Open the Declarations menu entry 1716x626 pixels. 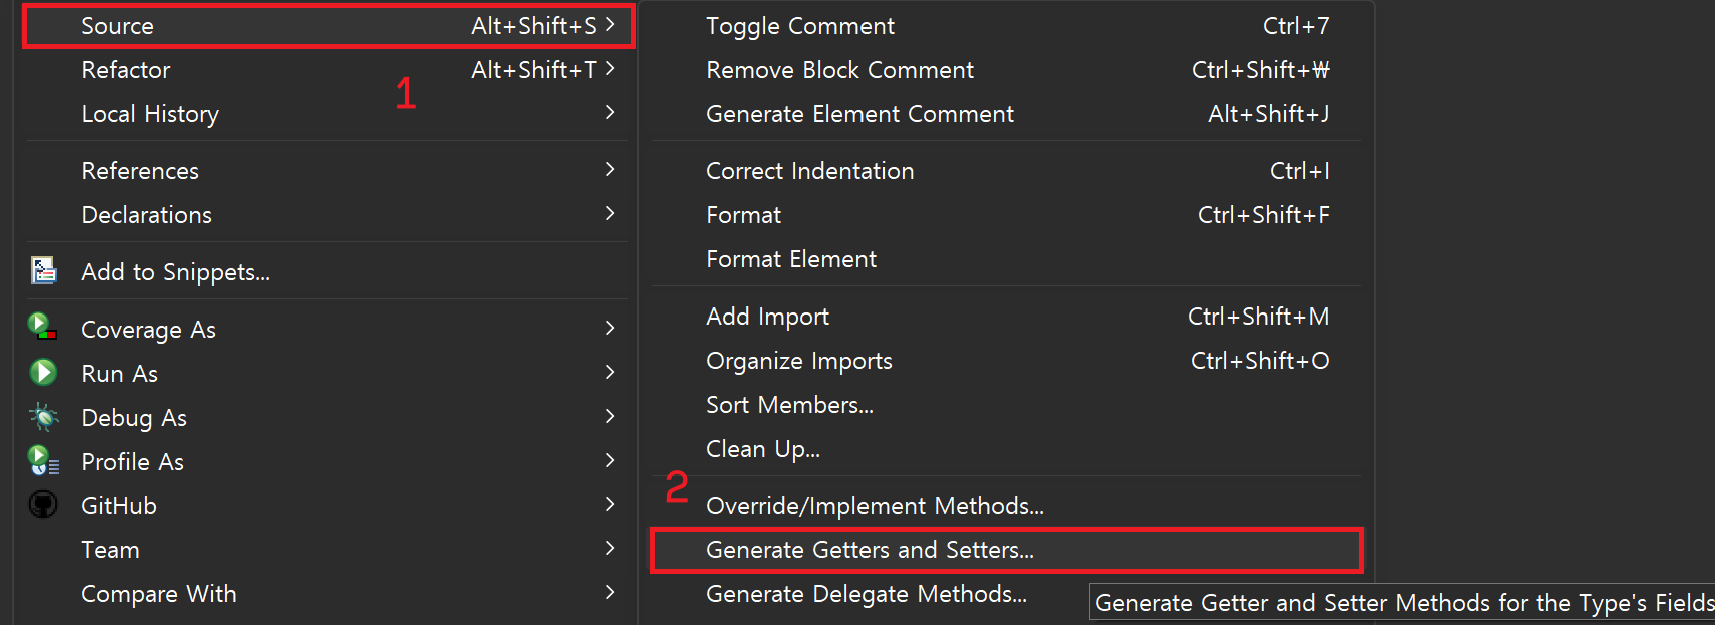tap(328, 215)
